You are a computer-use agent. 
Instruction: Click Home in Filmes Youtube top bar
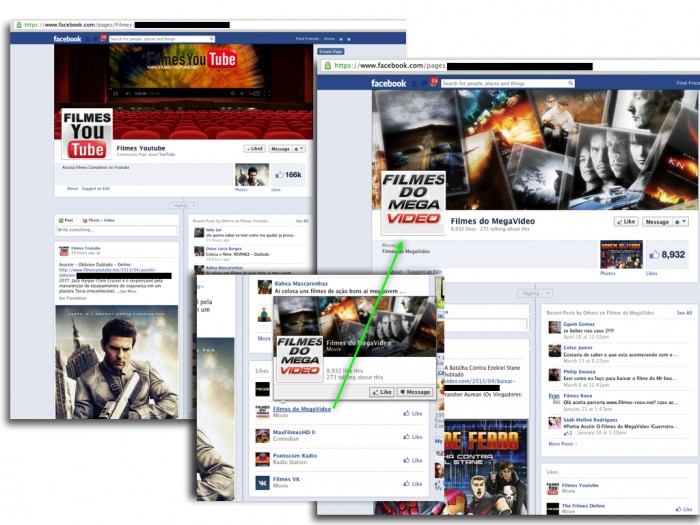329,39
